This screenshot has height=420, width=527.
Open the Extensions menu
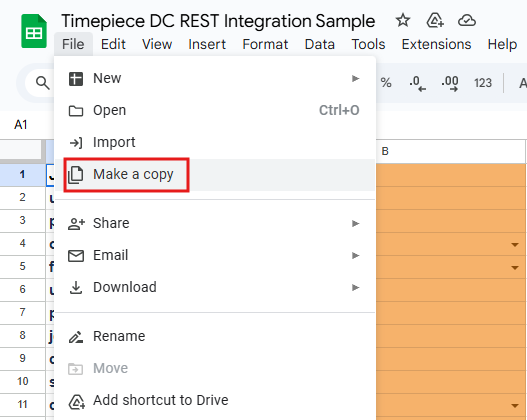coord(436,44)
